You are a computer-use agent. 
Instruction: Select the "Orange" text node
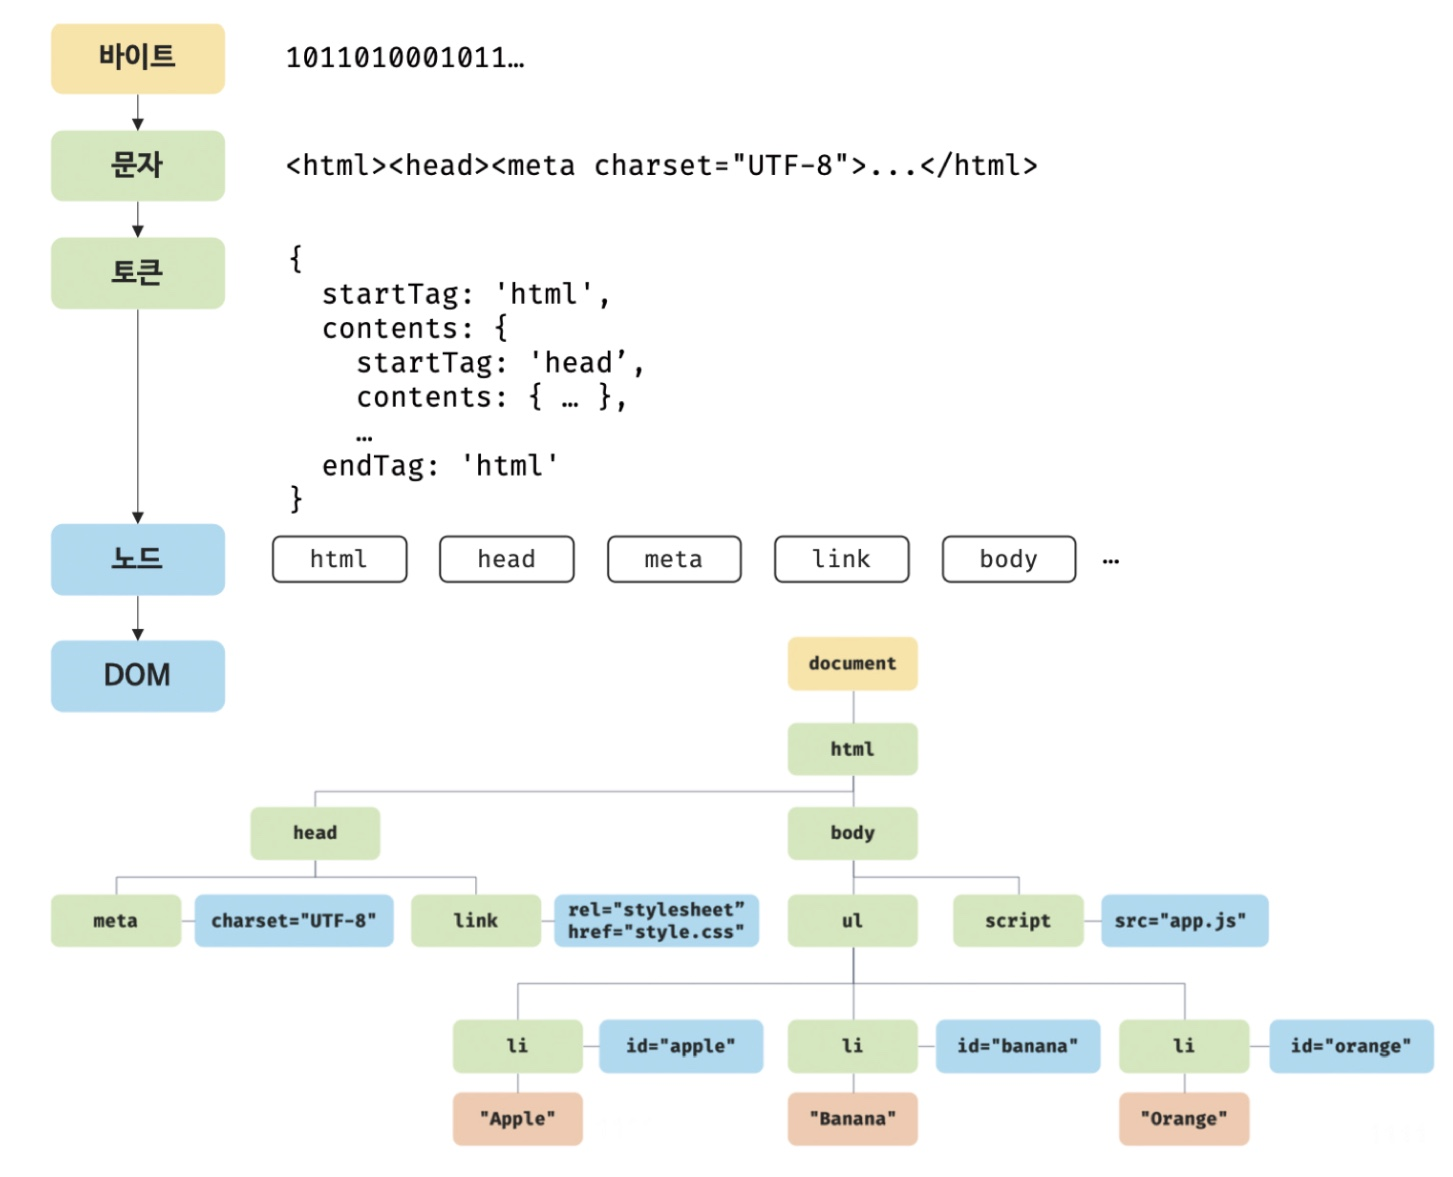(x=1184, y=1119)
